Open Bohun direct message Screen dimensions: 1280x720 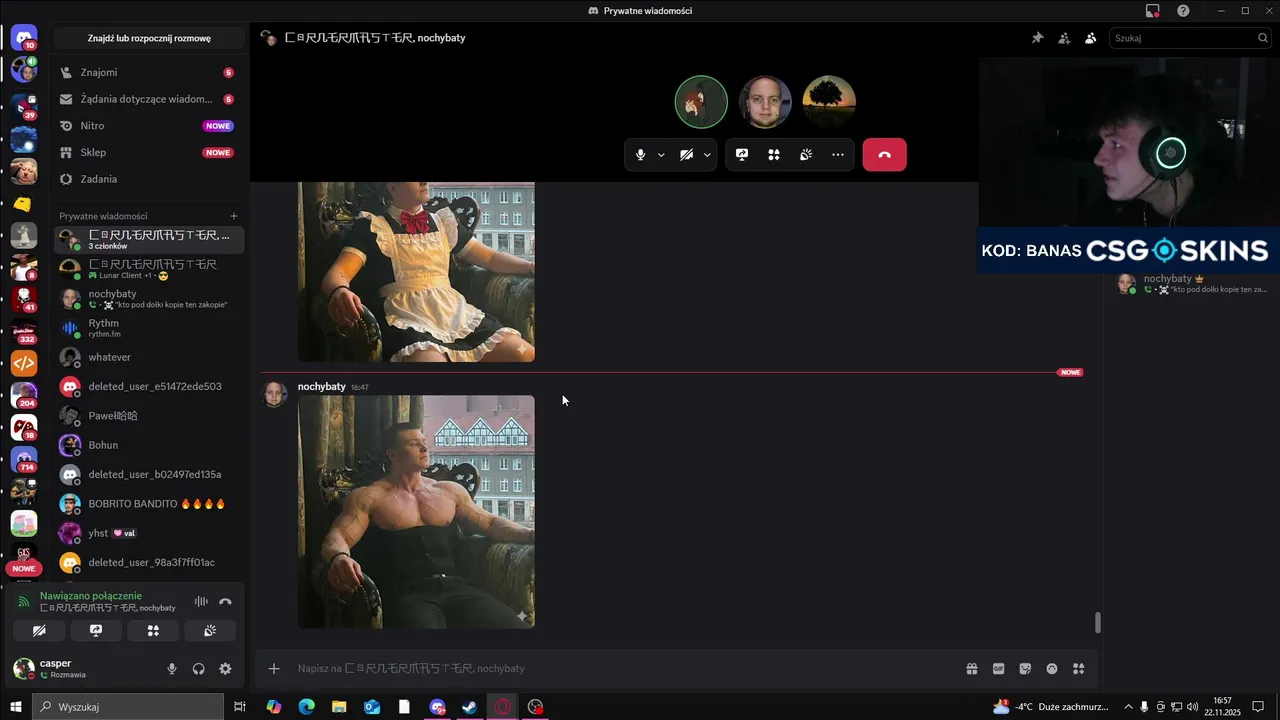click(148, 445)
